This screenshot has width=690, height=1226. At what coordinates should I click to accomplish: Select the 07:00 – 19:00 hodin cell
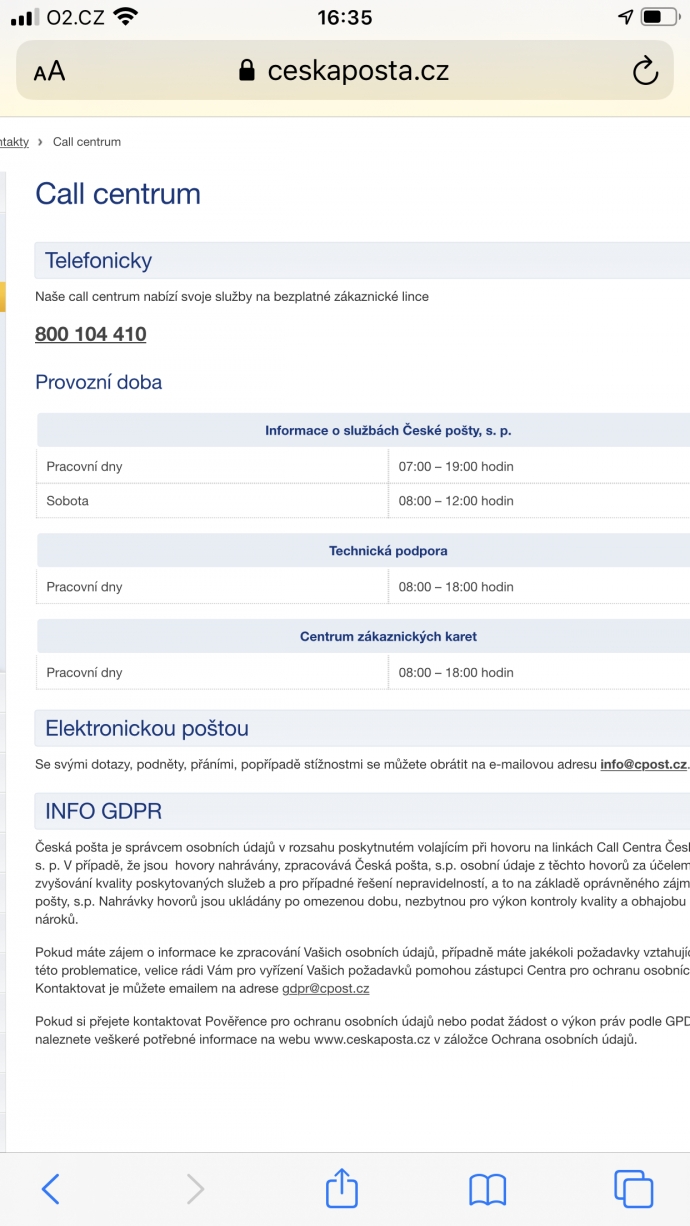pyautogui.click(x=456, y=467)
